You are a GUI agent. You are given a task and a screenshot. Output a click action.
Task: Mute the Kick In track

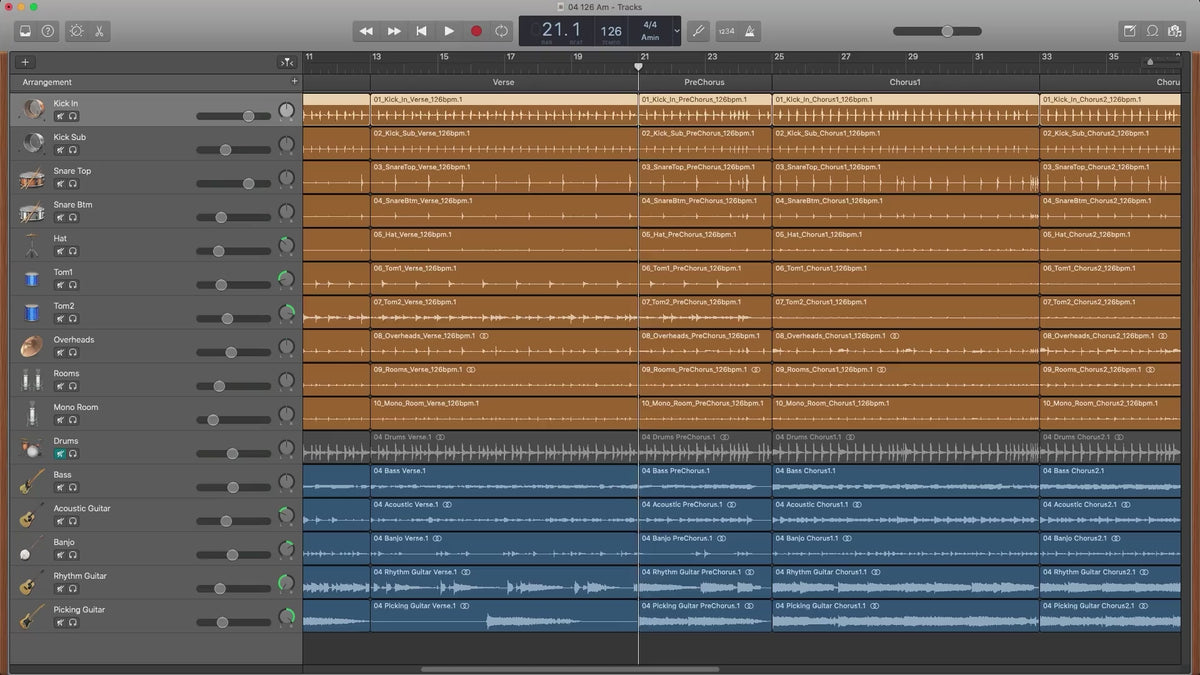tap(60, 117)
